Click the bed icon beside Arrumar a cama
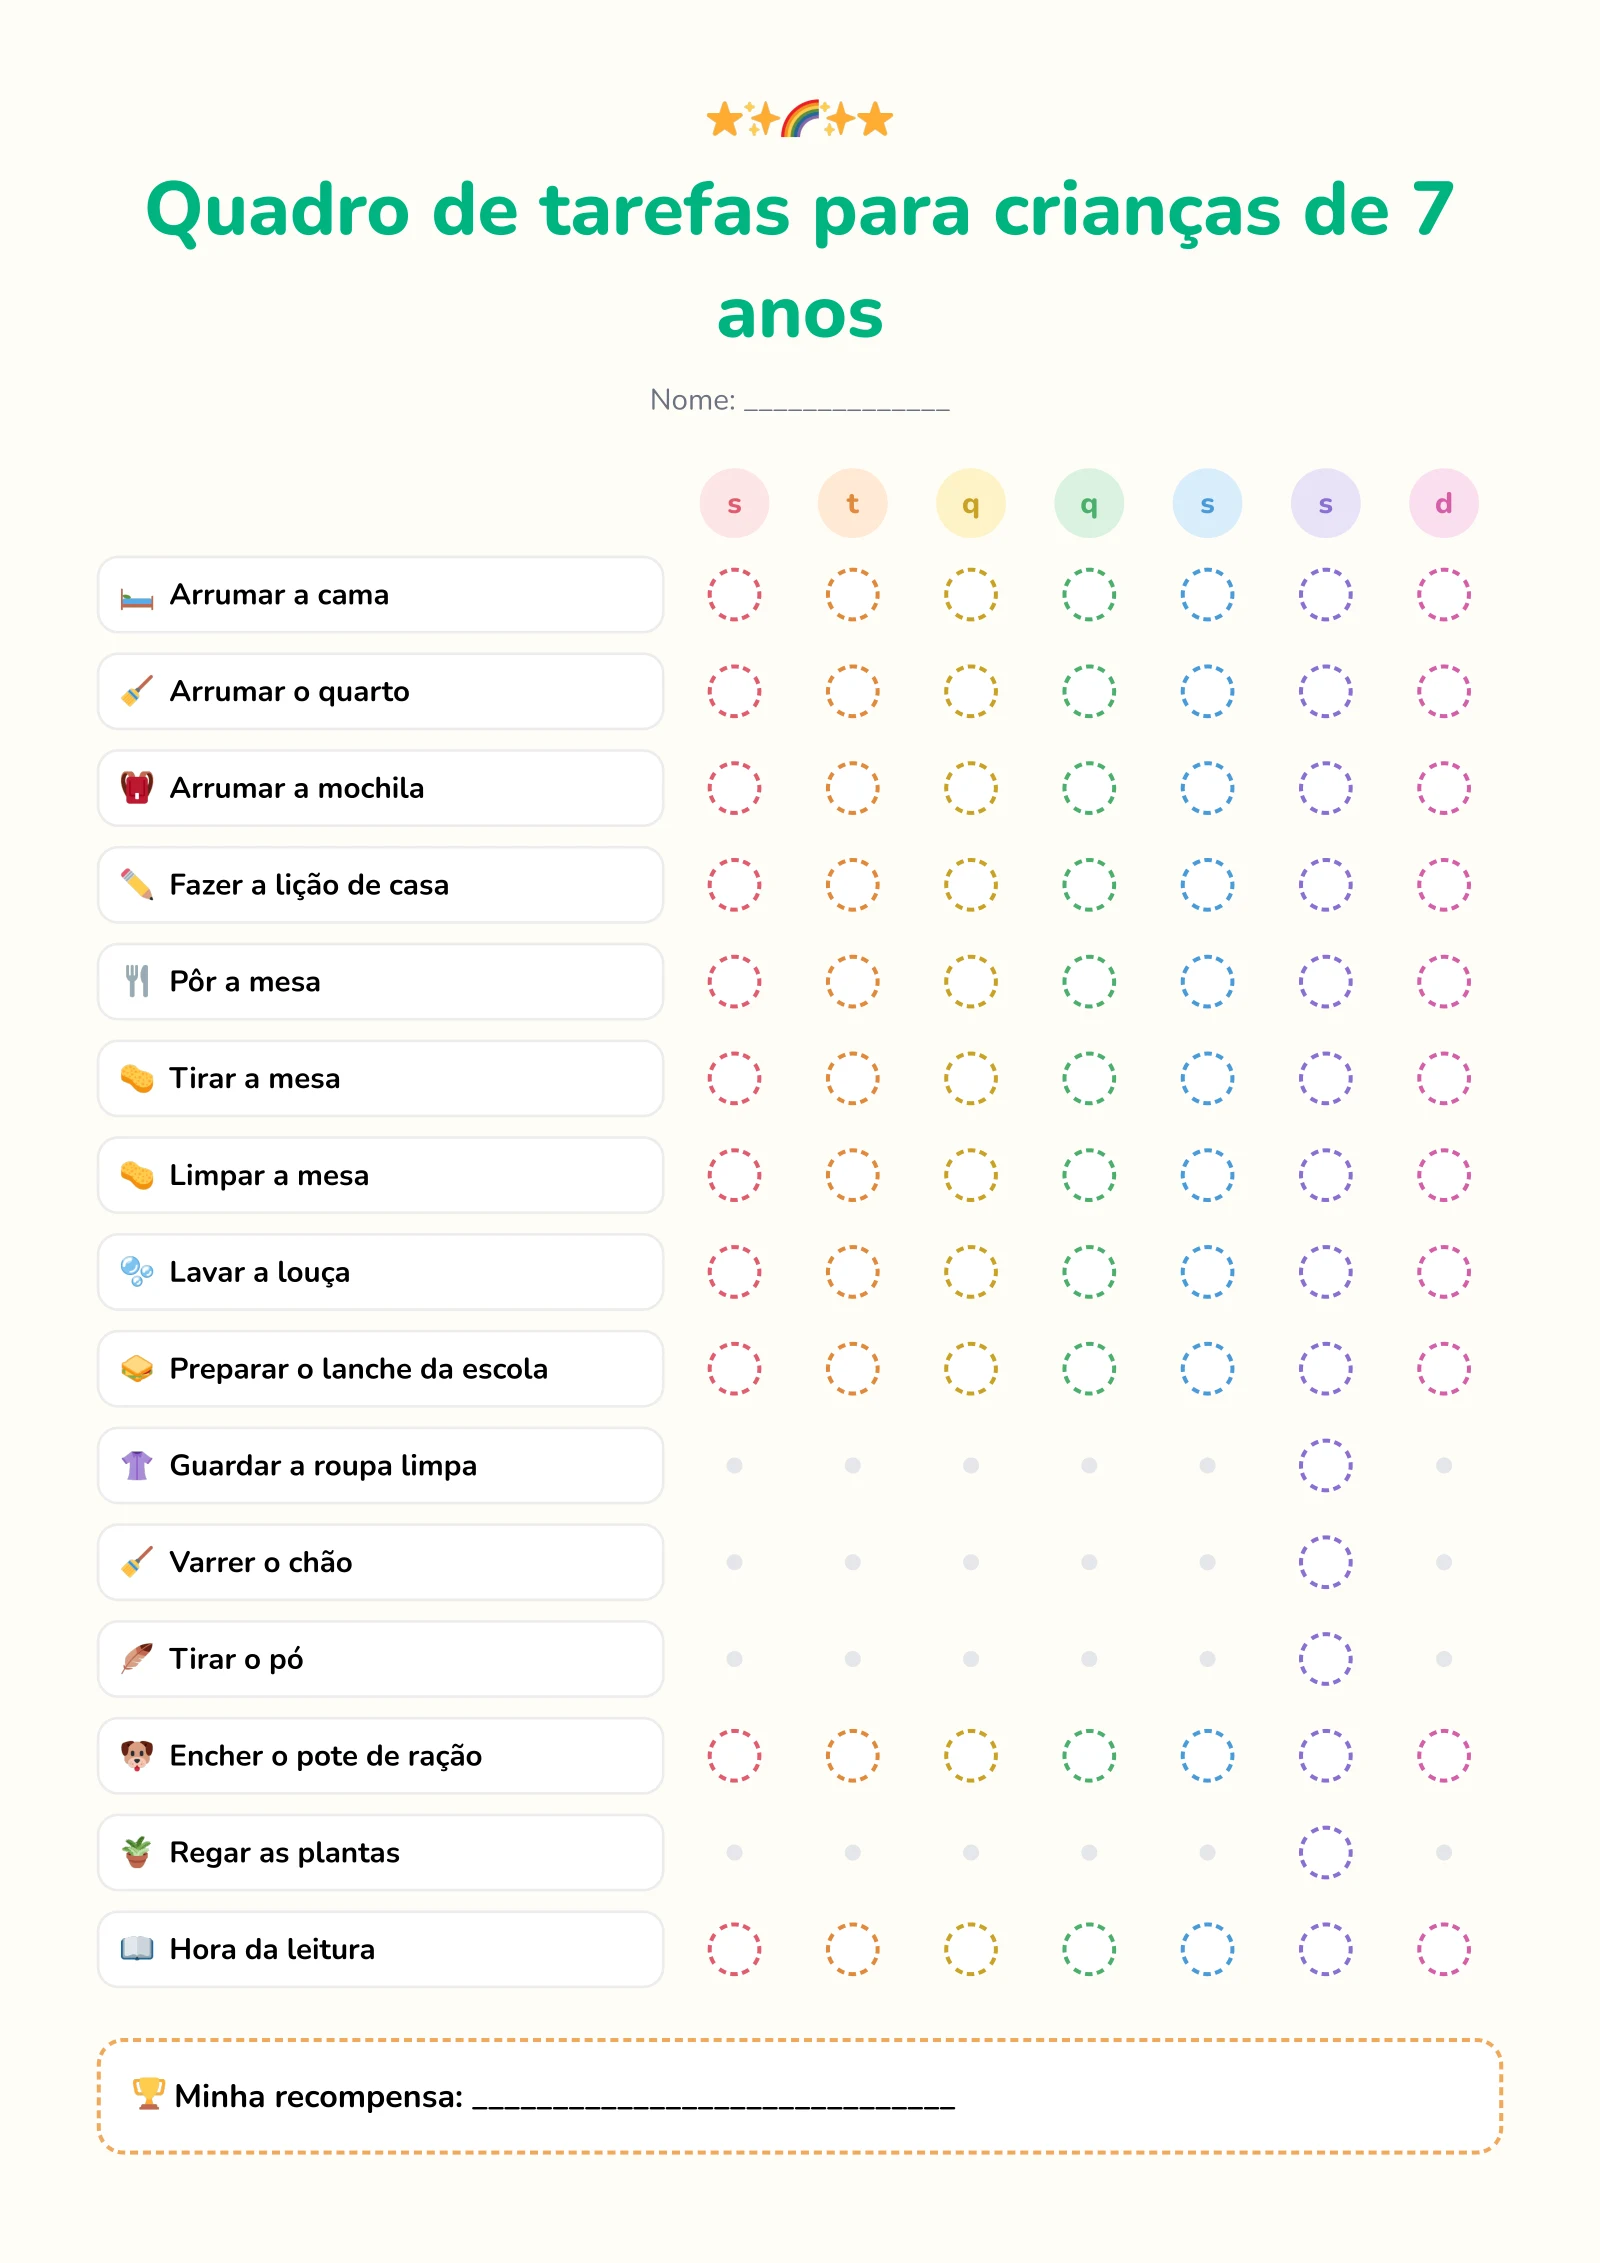The image size is (1600, 2263). (x=137, y=595)
